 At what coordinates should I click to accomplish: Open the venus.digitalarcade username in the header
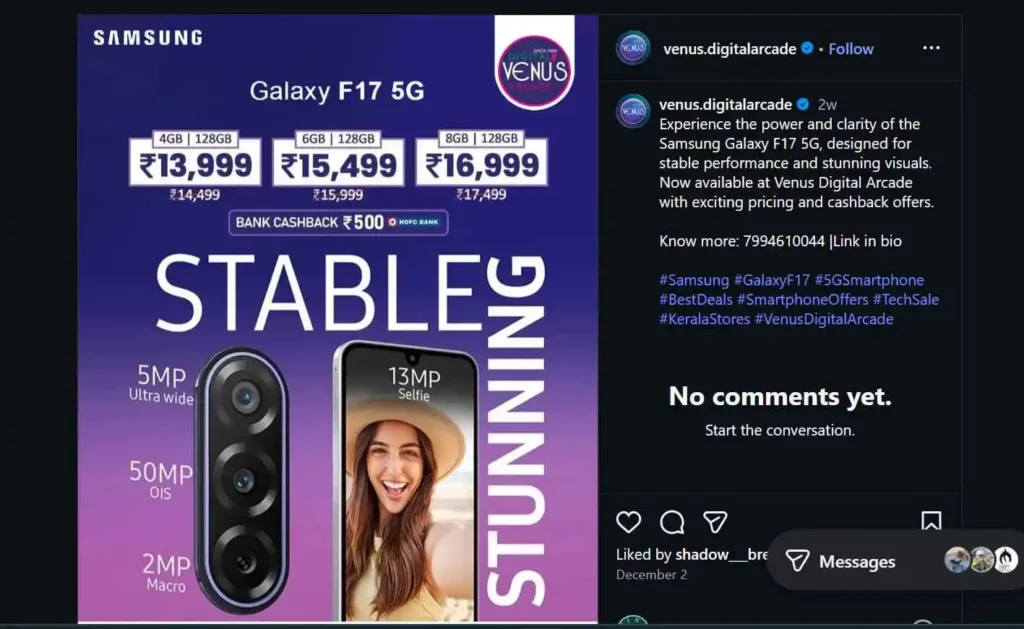click(x=729, y=49)
